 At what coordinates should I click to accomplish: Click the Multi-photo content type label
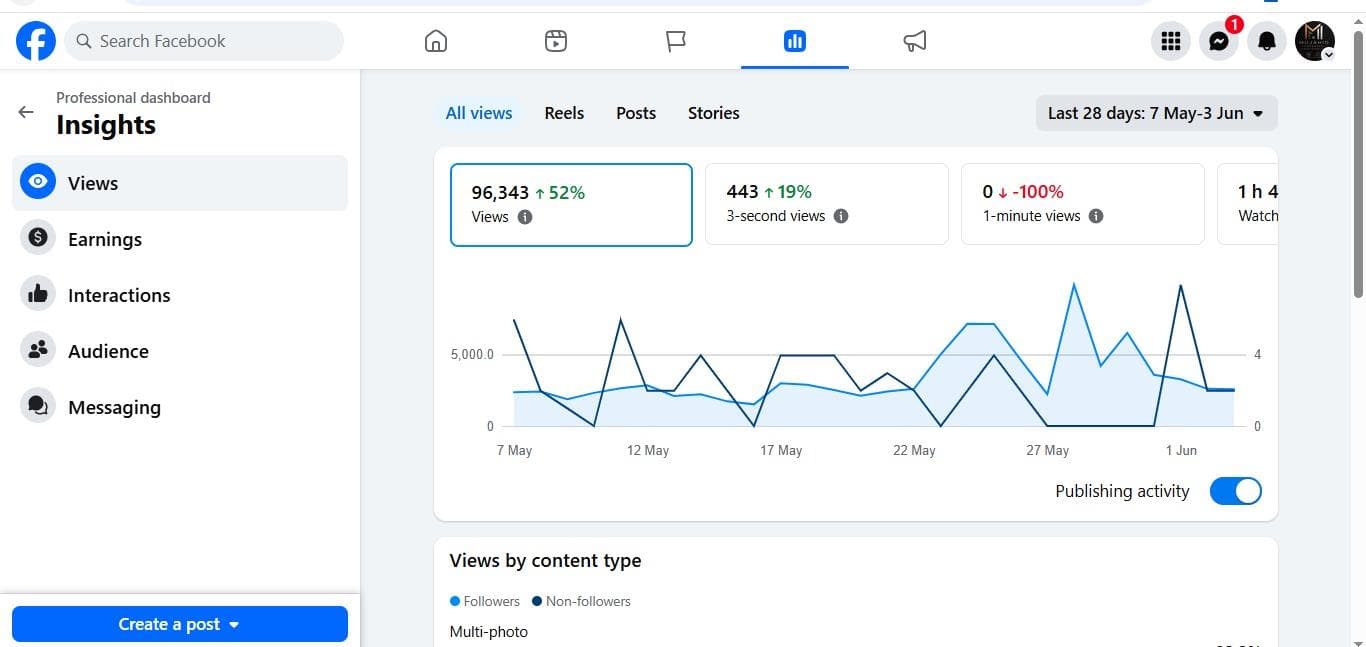[x=489, y=632]
